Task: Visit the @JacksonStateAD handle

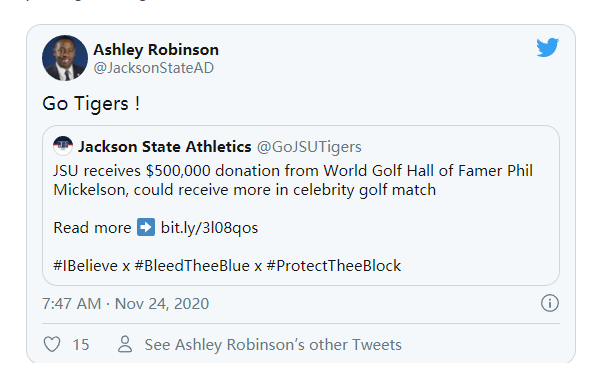Action: click(154, 68)
